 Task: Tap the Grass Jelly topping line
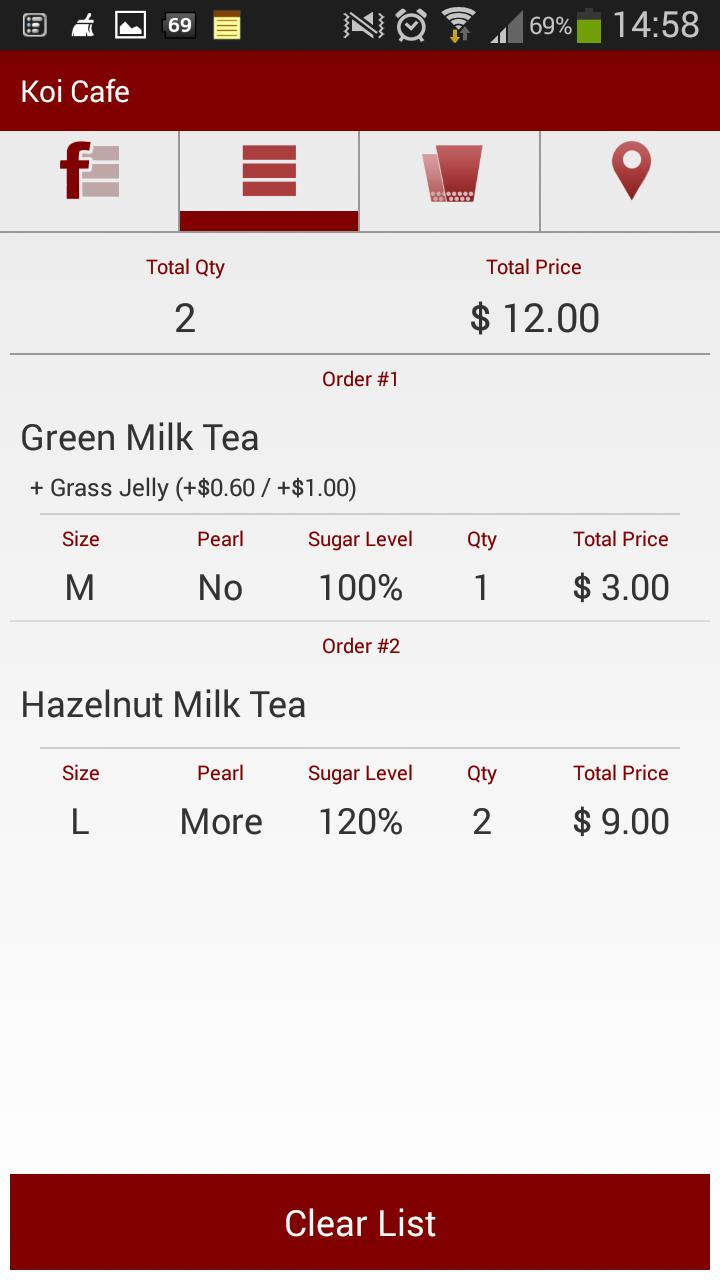coord(193,488)
